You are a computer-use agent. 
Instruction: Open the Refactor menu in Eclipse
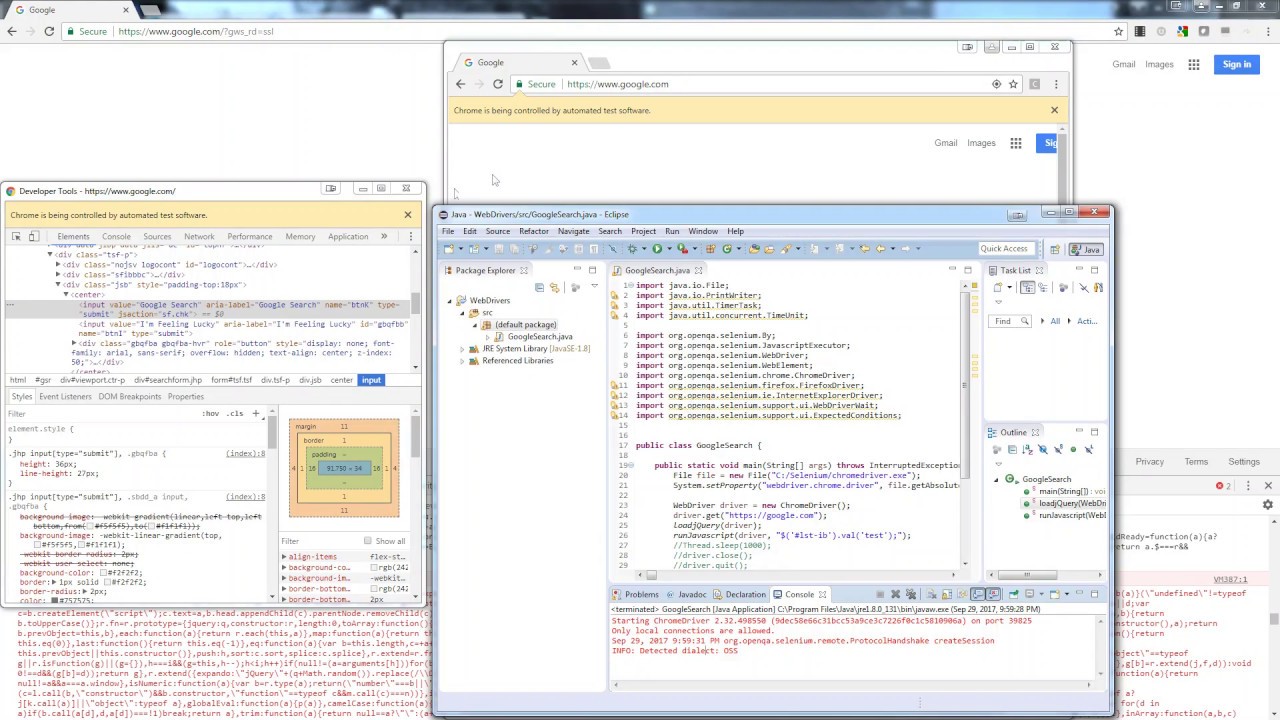[533, 231]
